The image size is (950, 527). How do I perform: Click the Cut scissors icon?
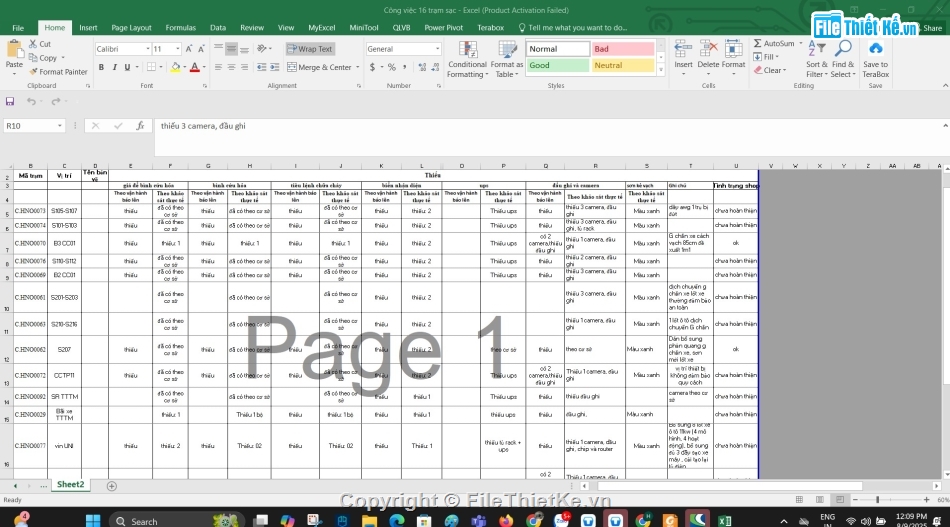(33, 44)
